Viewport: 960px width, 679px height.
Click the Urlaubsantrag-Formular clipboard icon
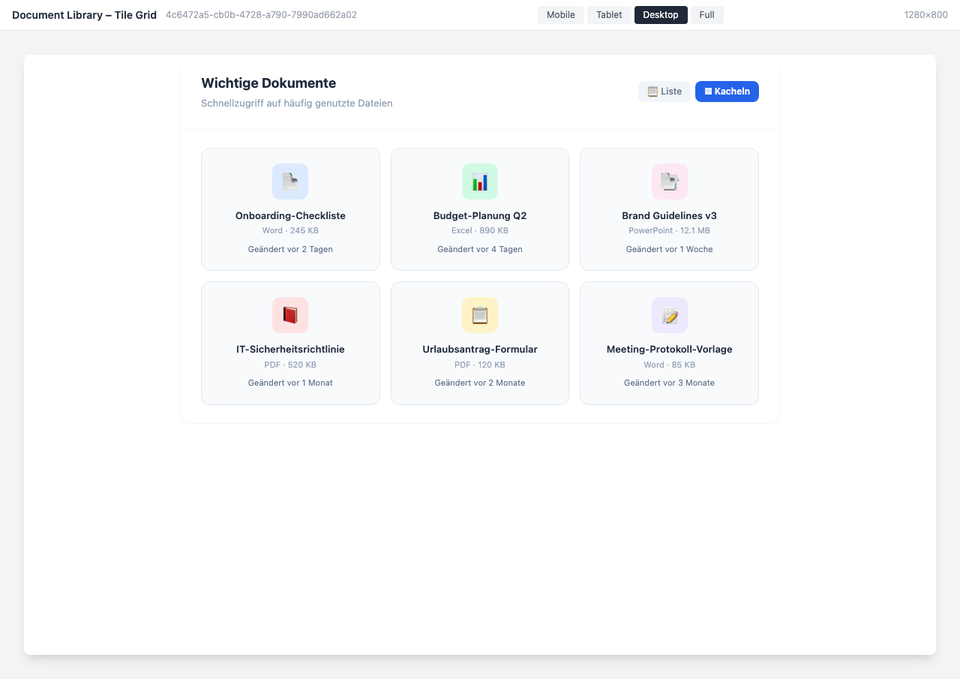[480, 315]
